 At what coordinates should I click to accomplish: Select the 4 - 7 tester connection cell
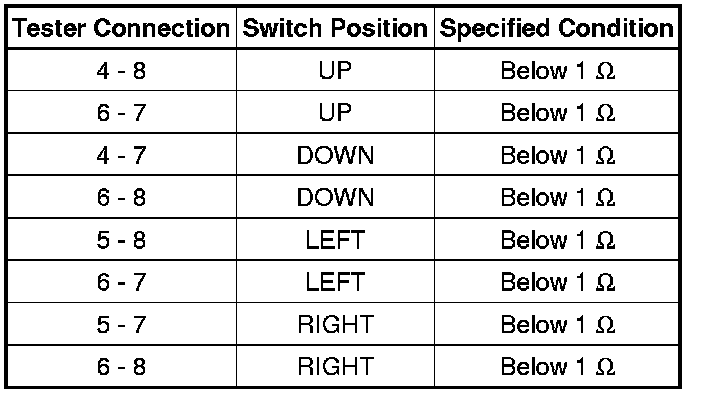click(121, 155)
